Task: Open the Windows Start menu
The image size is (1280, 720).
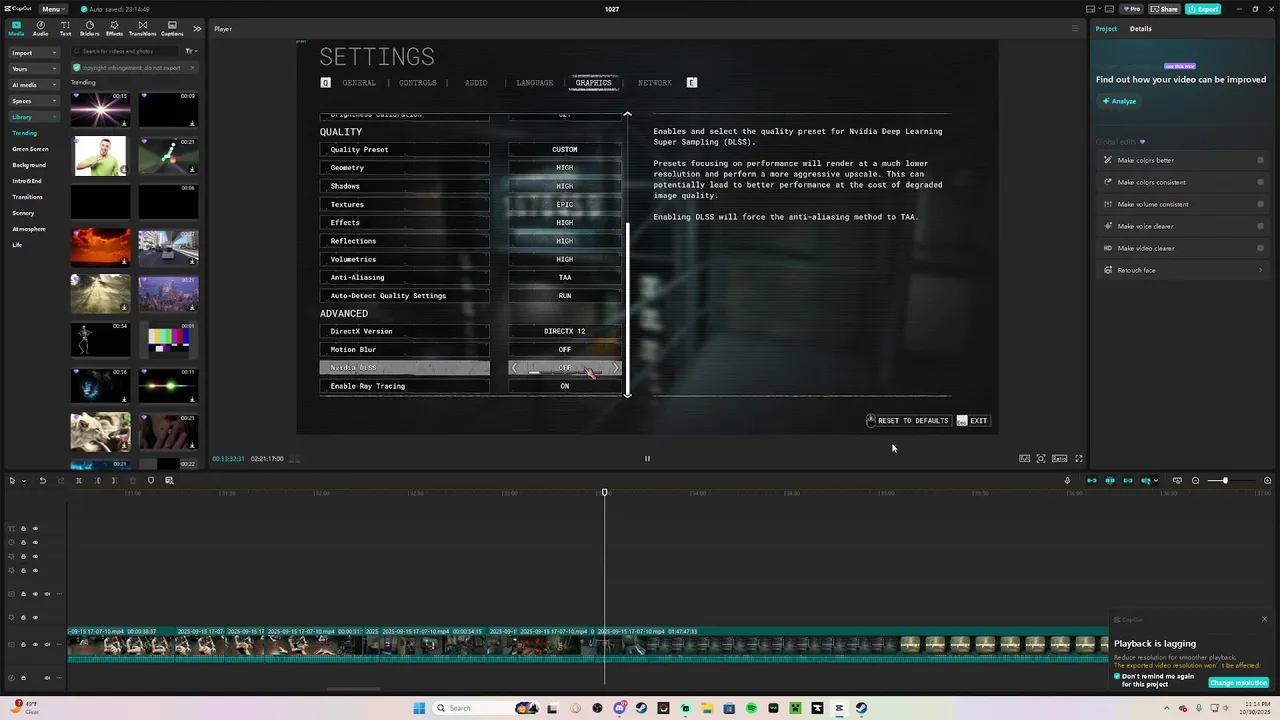Action: point(419,708)
